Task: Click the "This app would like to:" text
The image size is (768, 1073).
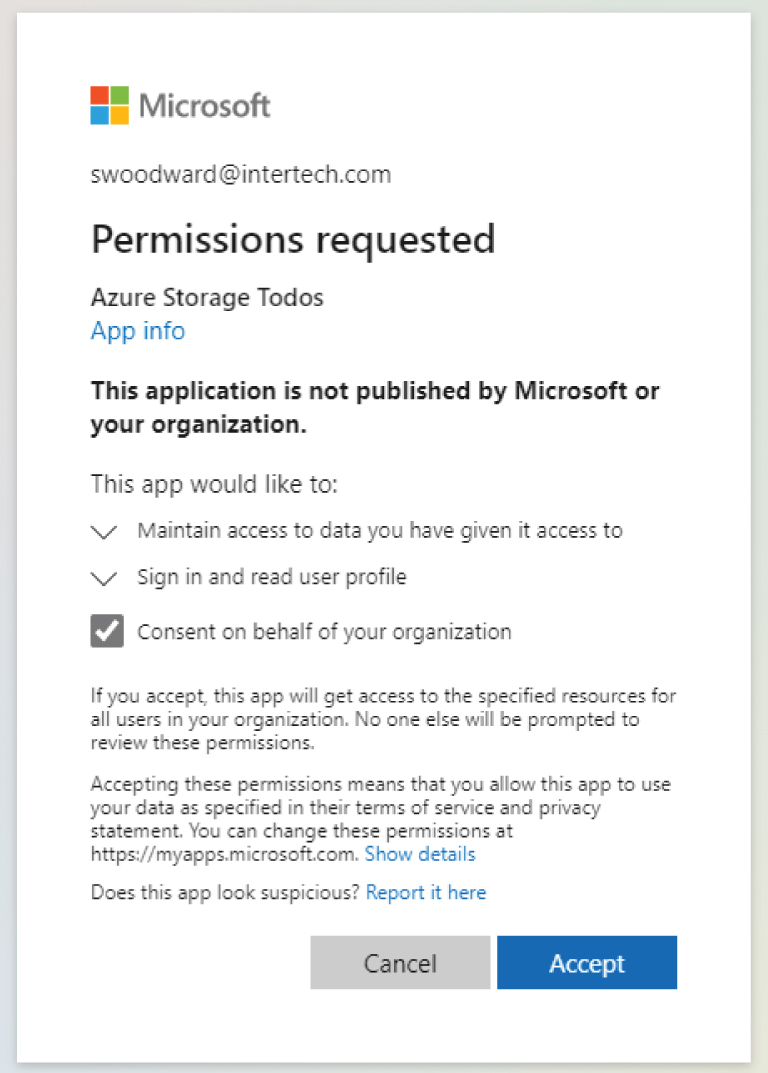Action: tap(215, 485)
